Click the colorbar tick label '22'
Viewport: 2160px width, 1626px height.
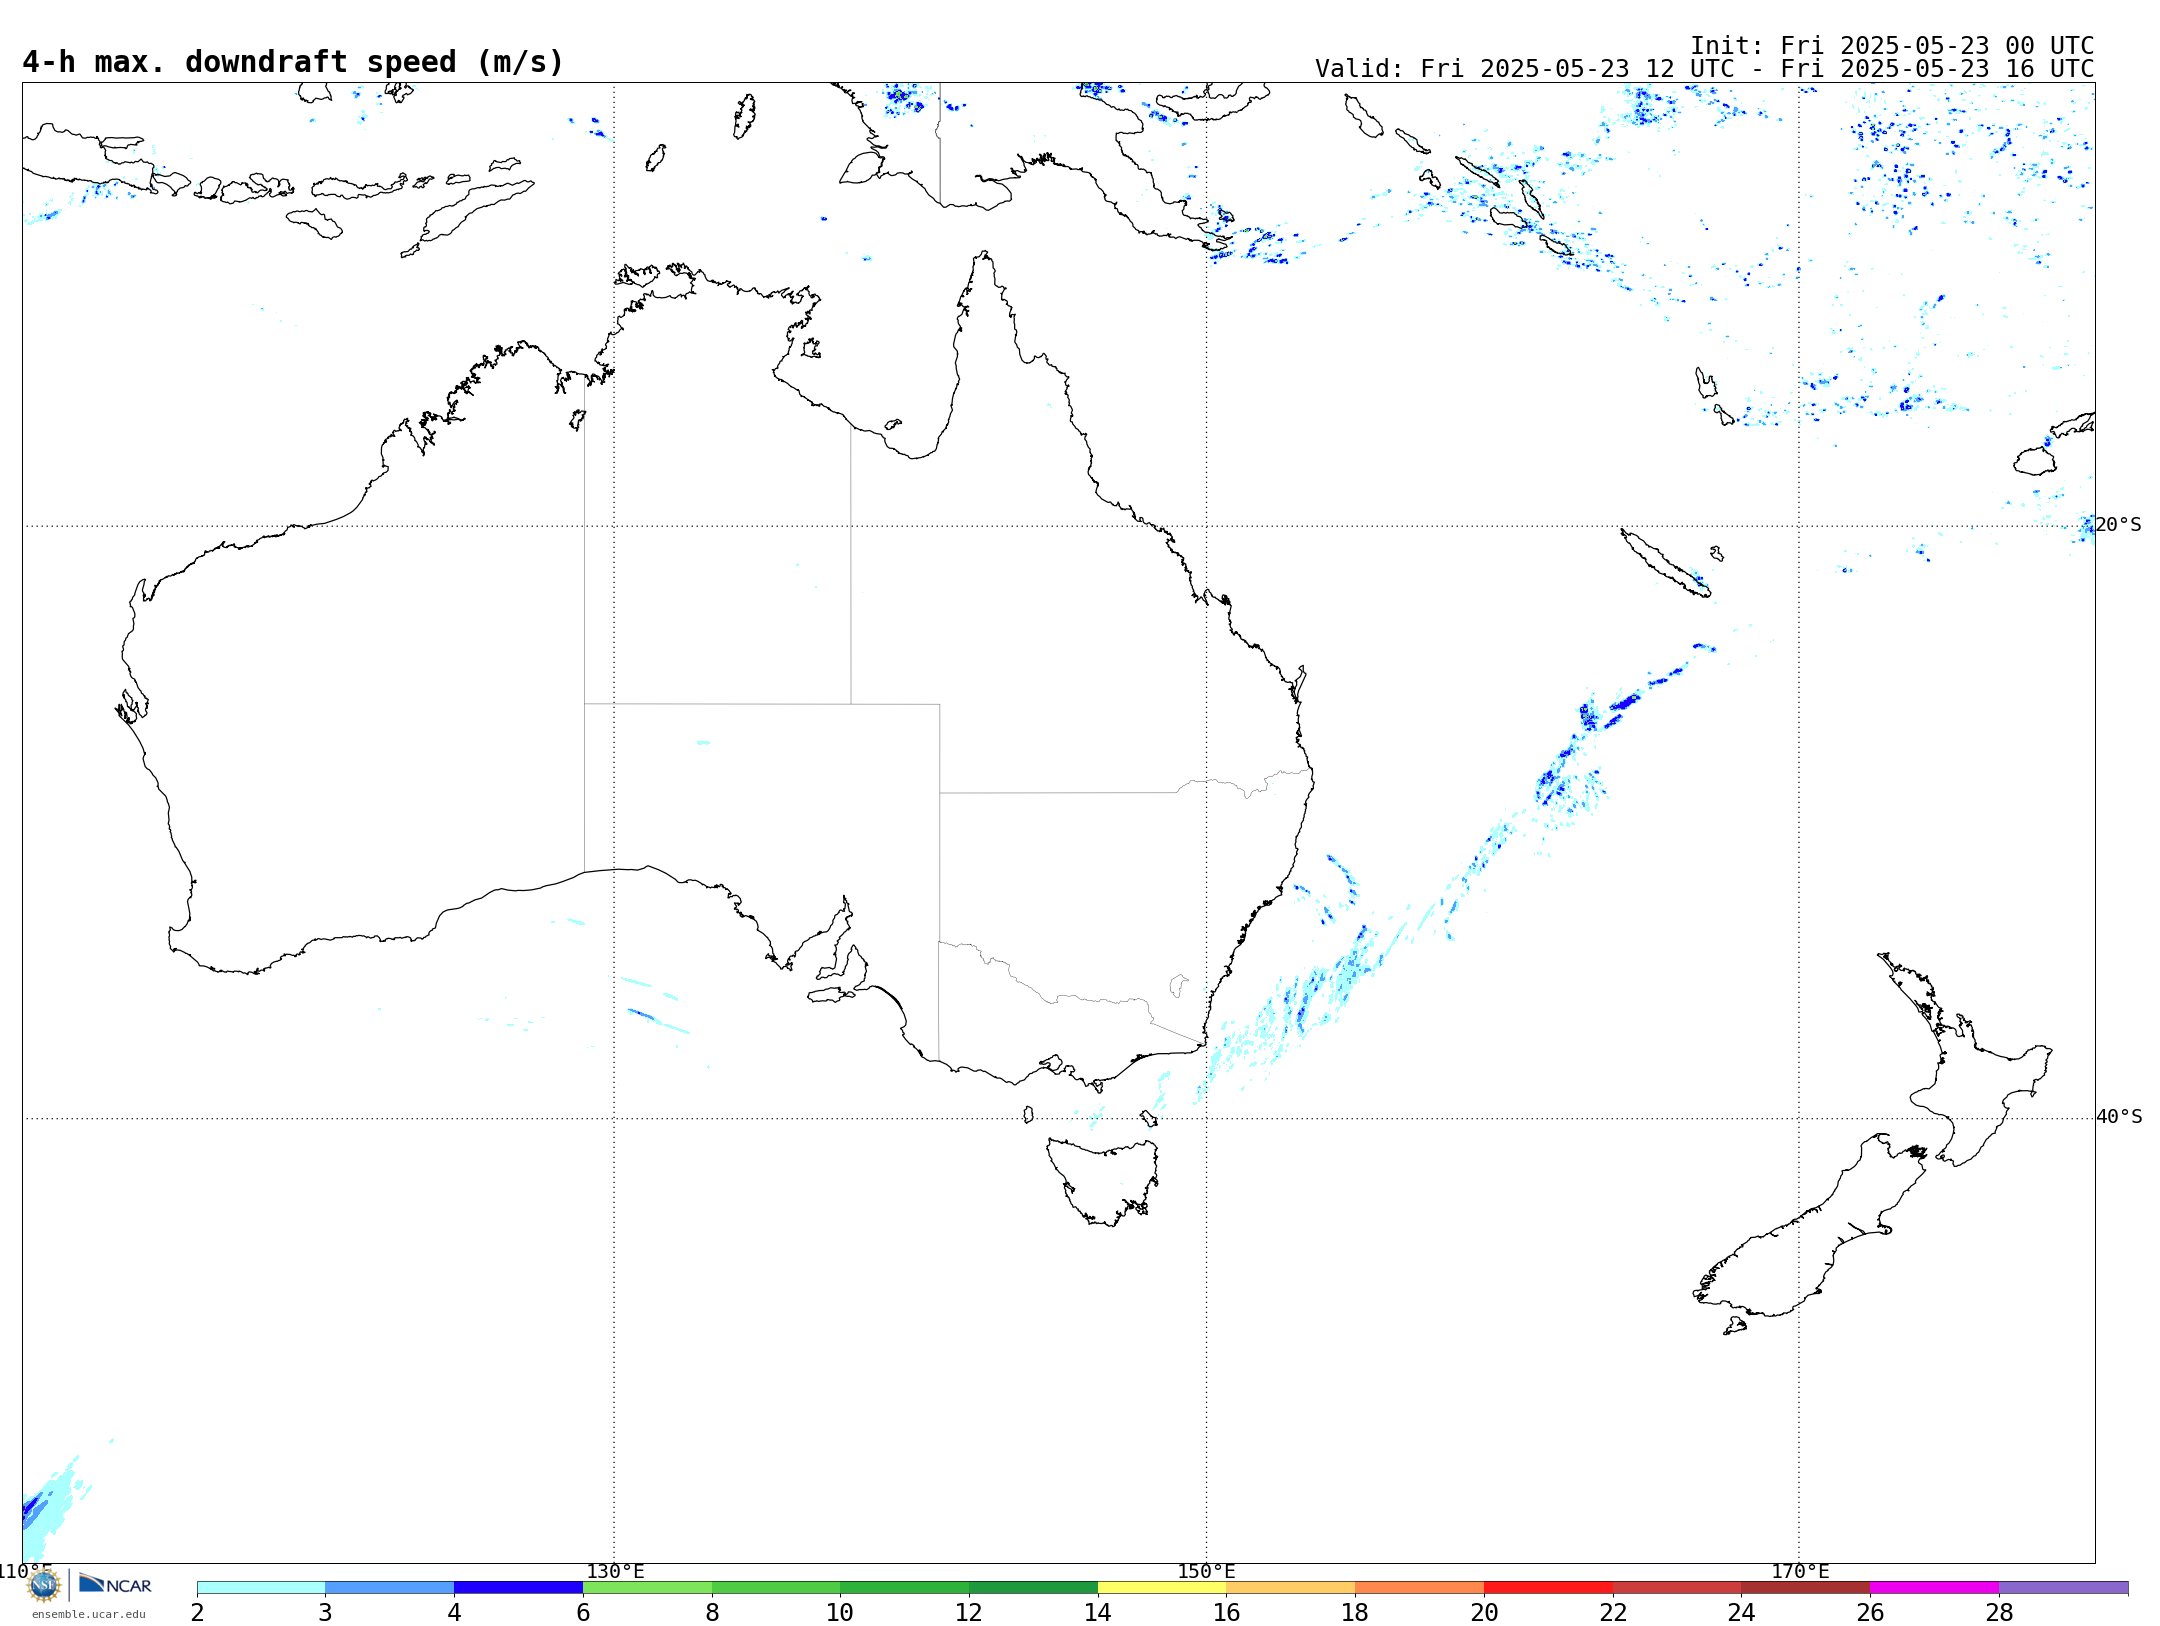[x=1613, y=1613]
